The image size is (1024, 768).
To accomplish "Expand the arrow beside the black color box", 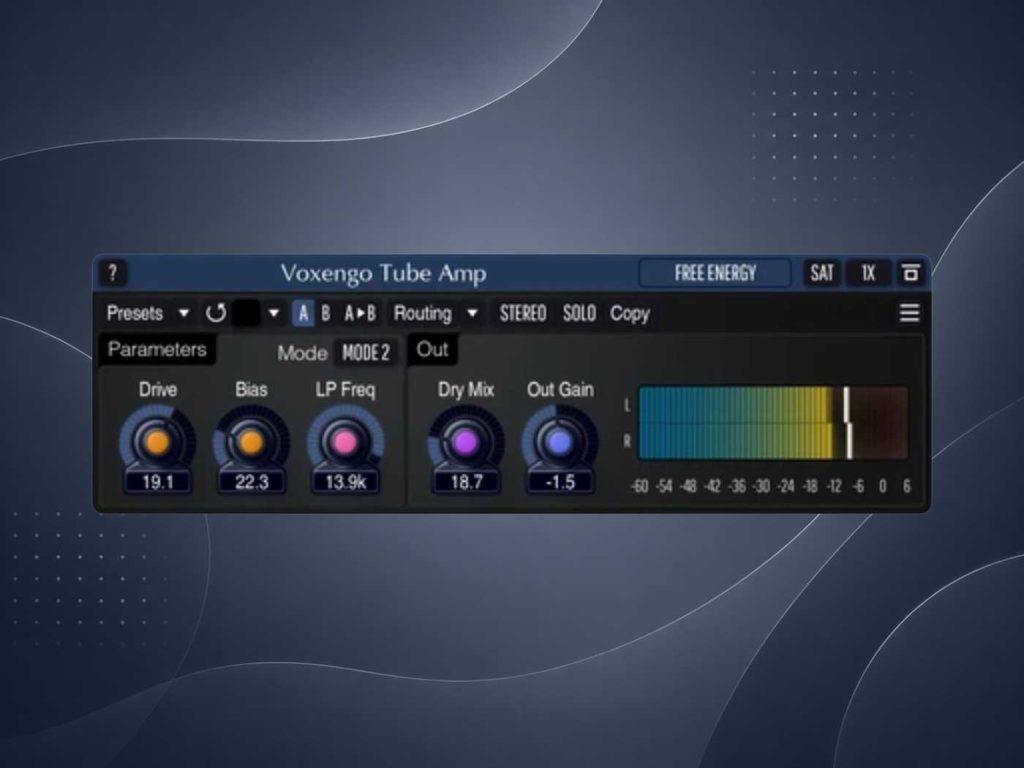I will 274,313.
